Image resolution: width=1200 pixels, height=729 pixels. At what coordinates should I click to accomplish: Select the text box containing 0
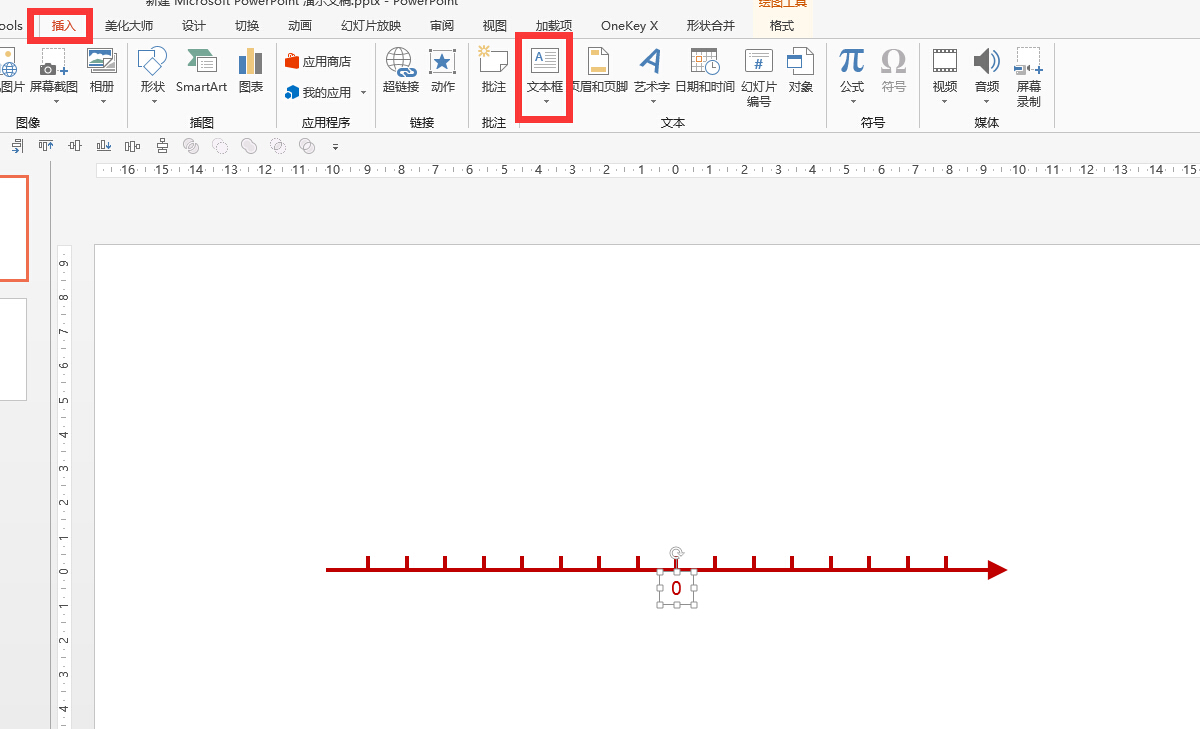(676, 588)
